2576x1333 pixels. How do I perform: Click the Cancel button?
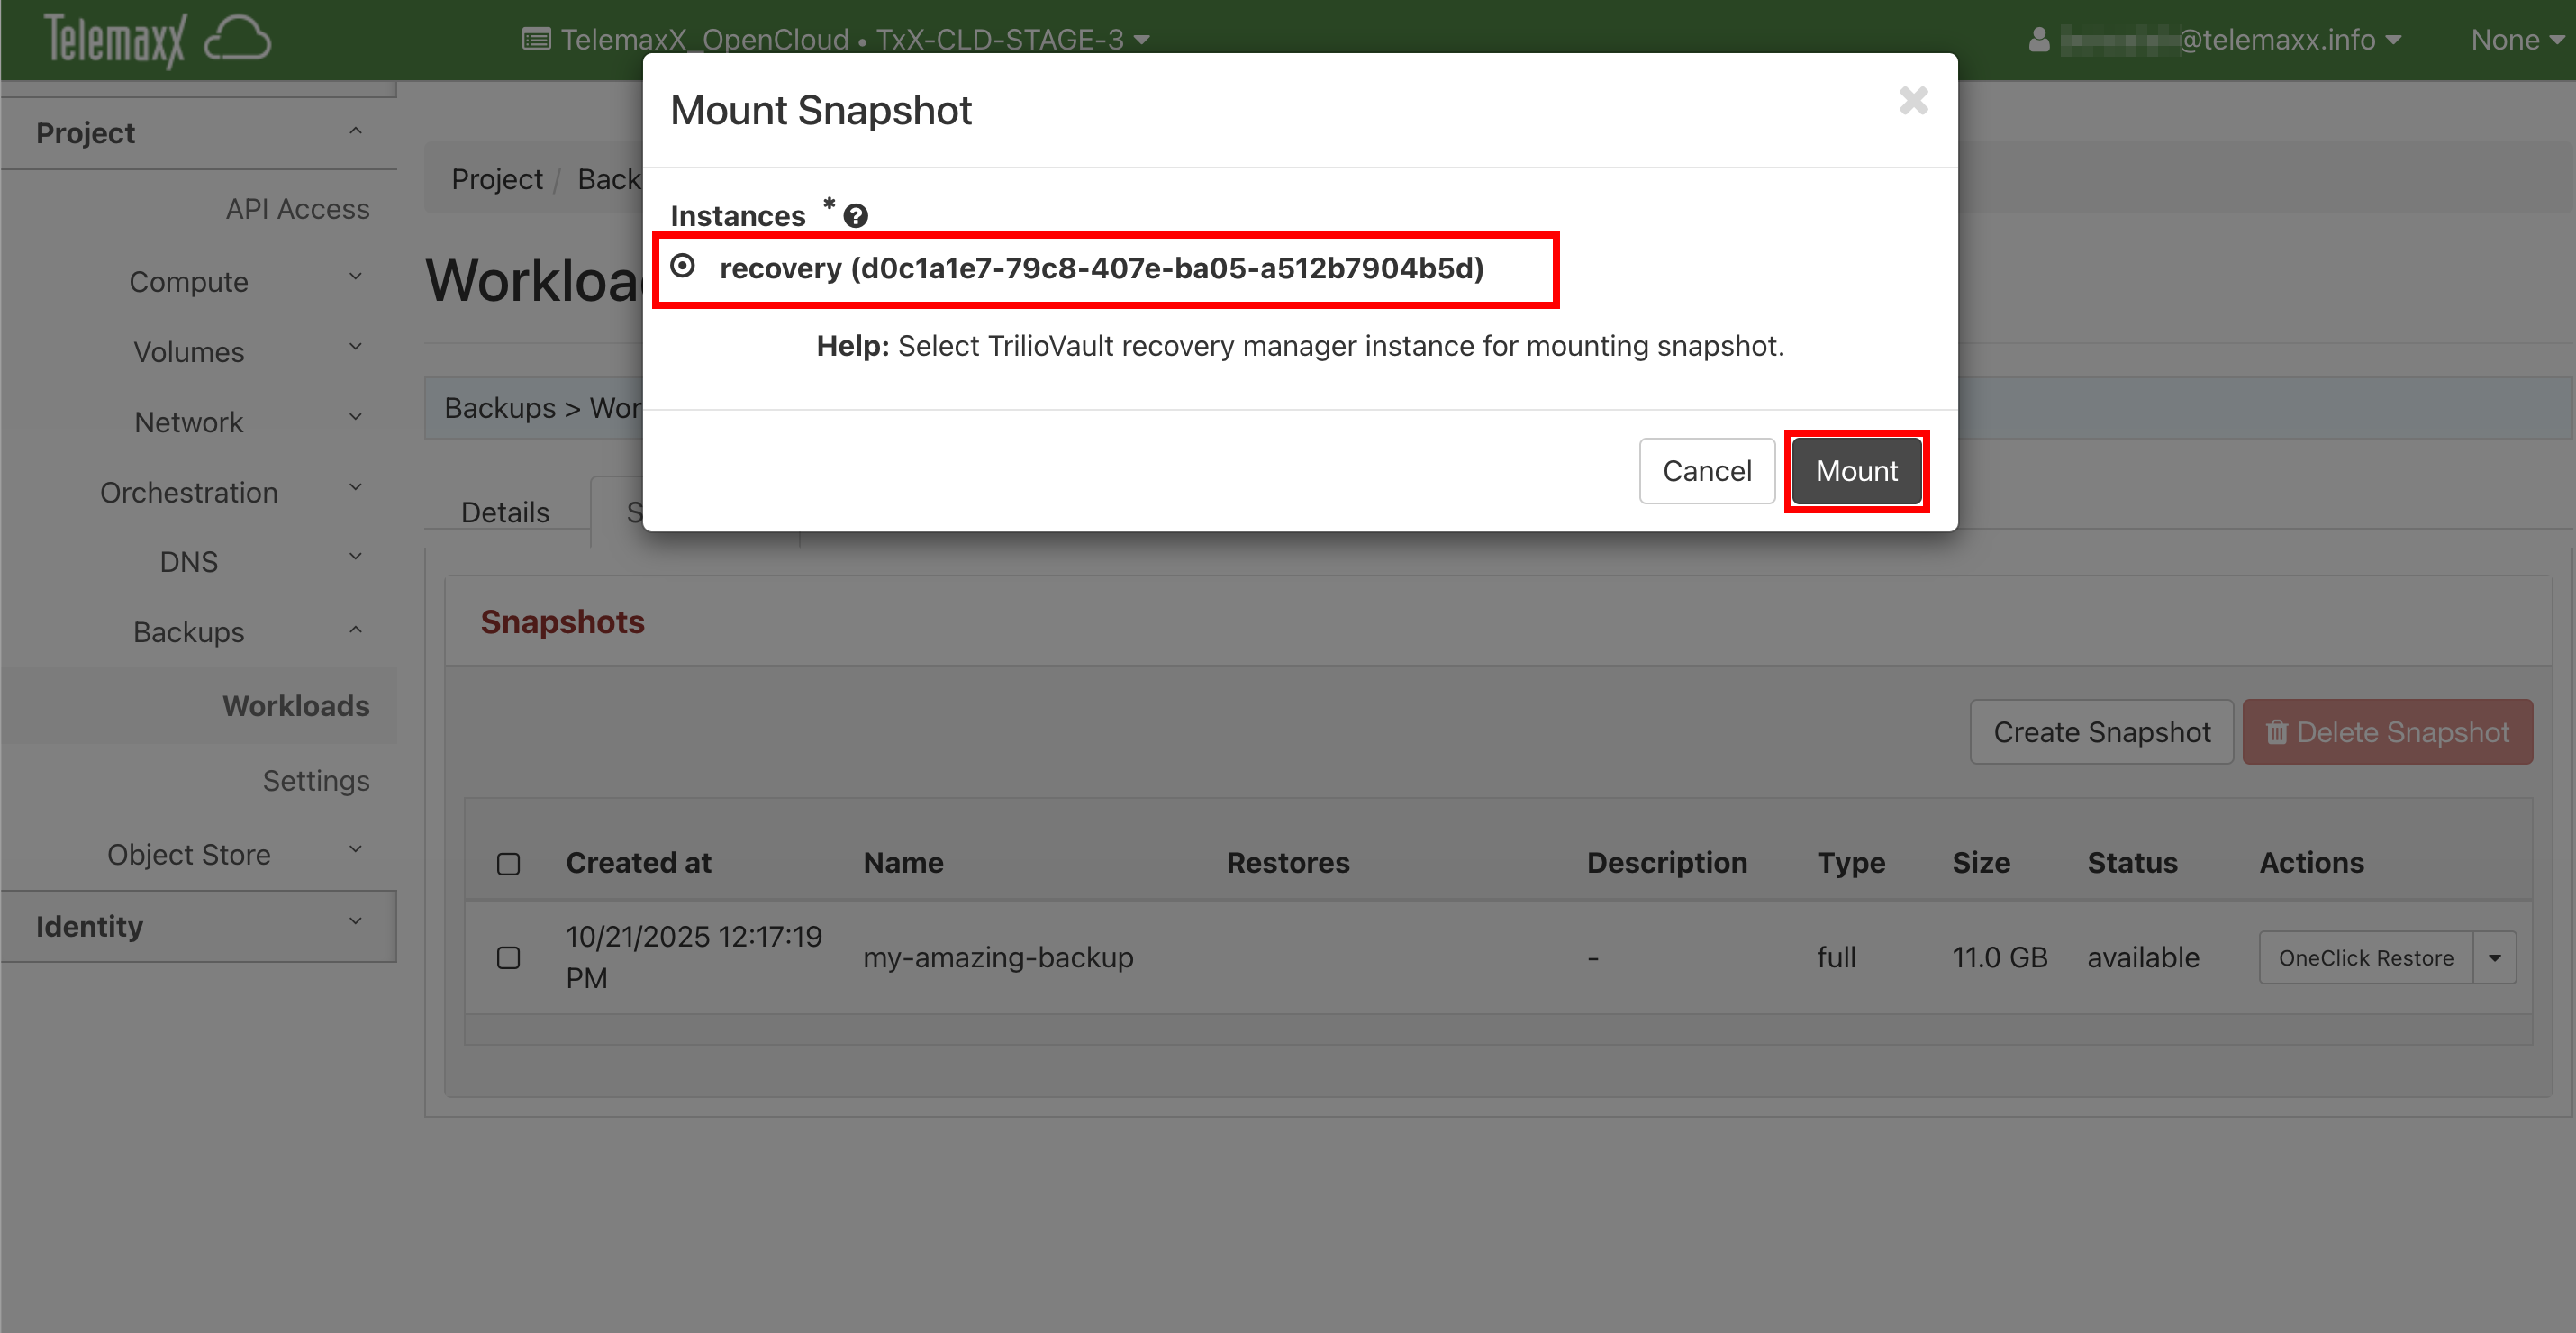coord(1706,471)
